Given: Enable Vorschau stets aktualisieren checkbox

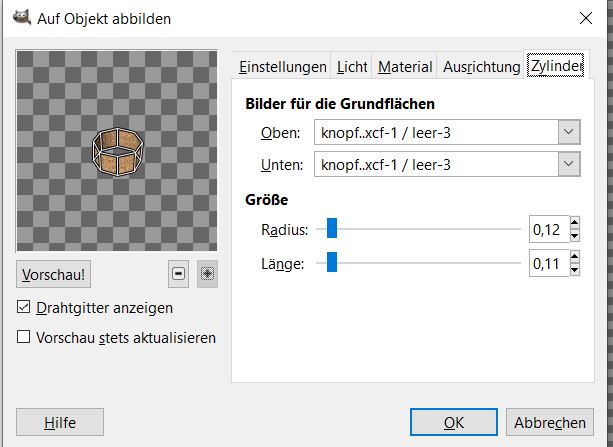Looking at the screenshot, I should tap(24, 338).
